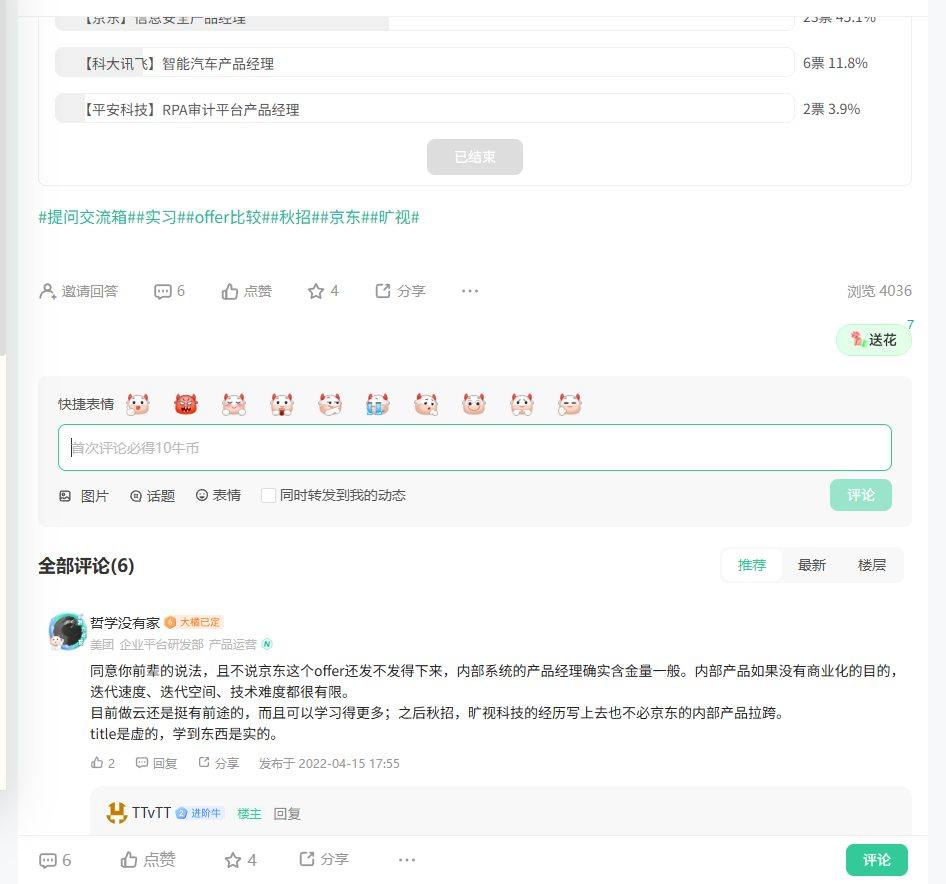Insert the red angry cow emoji
The width and height of the screenshot is (946, 884).
[186, 404]
